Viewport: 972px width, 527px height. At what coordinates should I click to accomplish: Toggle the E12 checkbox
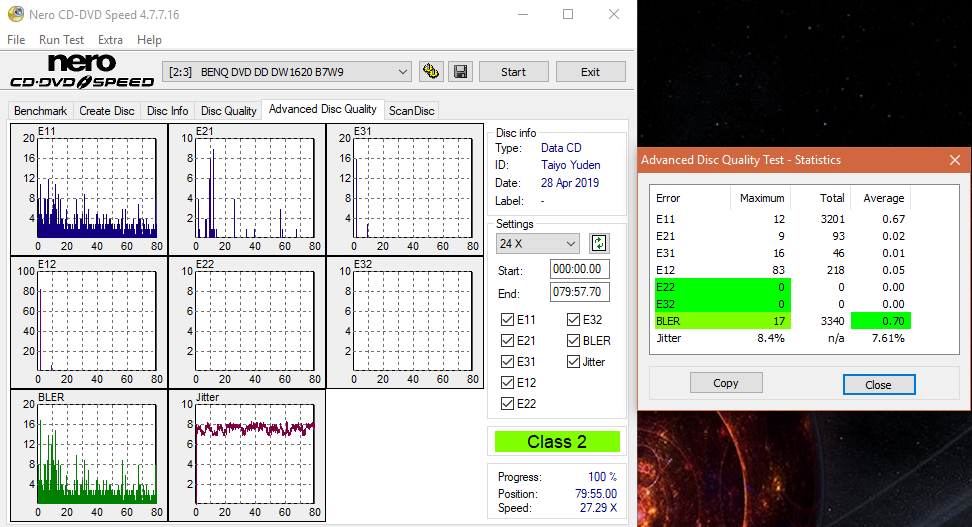coord(507,383)
